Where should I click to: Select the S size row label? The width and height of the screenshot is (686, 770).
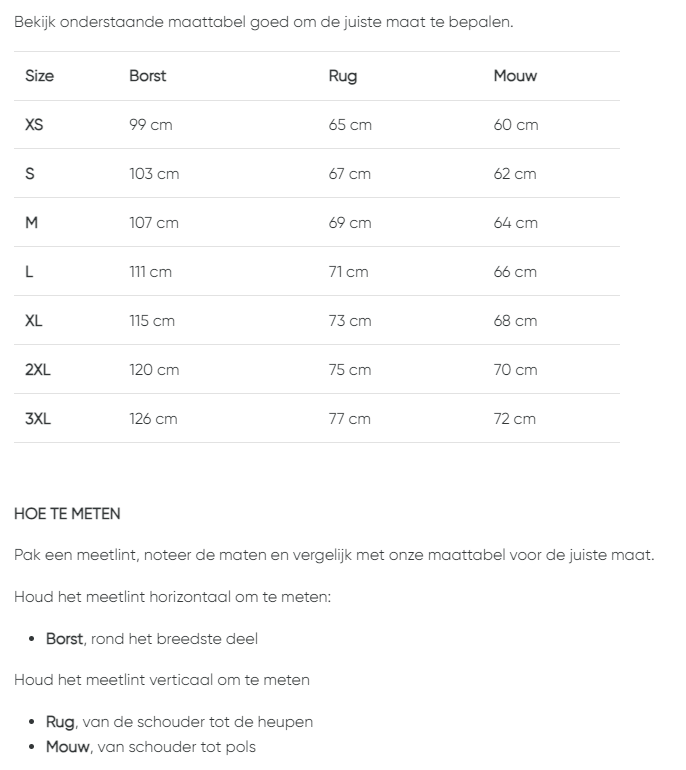(x=30, y=174)
